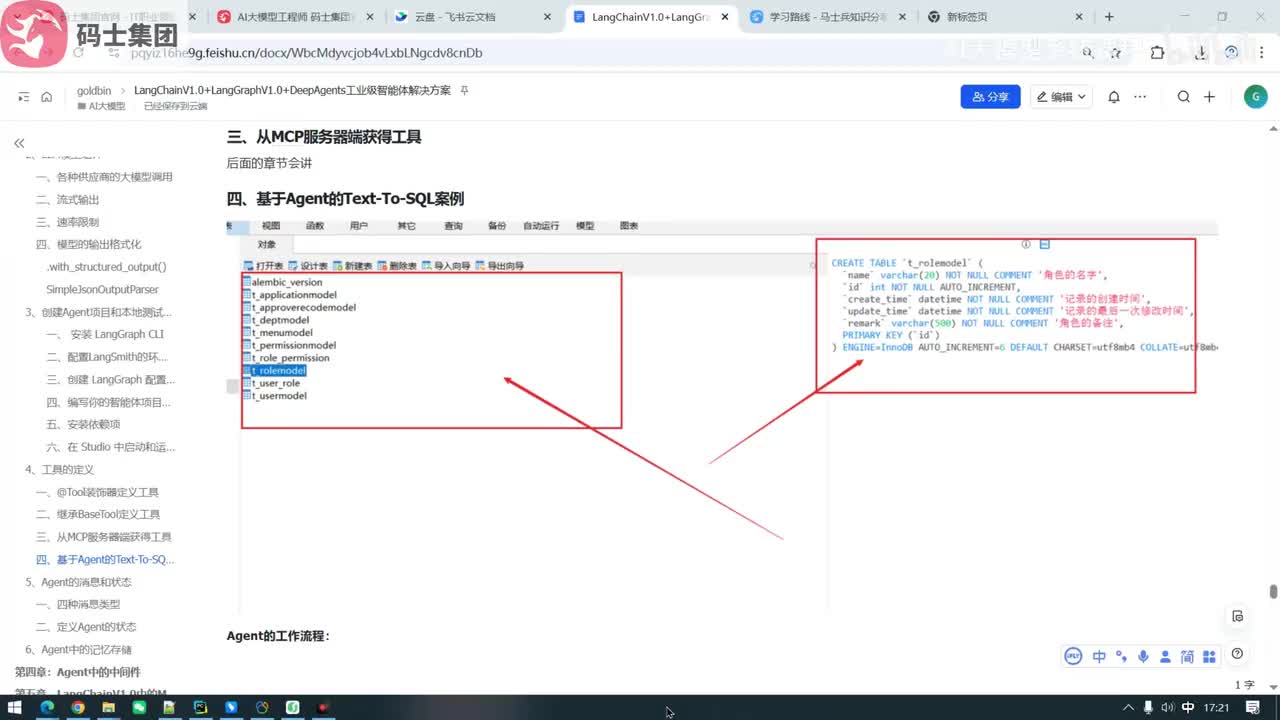This screenshot has height=720, width=1280.
Task: Click the embedded Navicat screenshot image
Action: 722,415
